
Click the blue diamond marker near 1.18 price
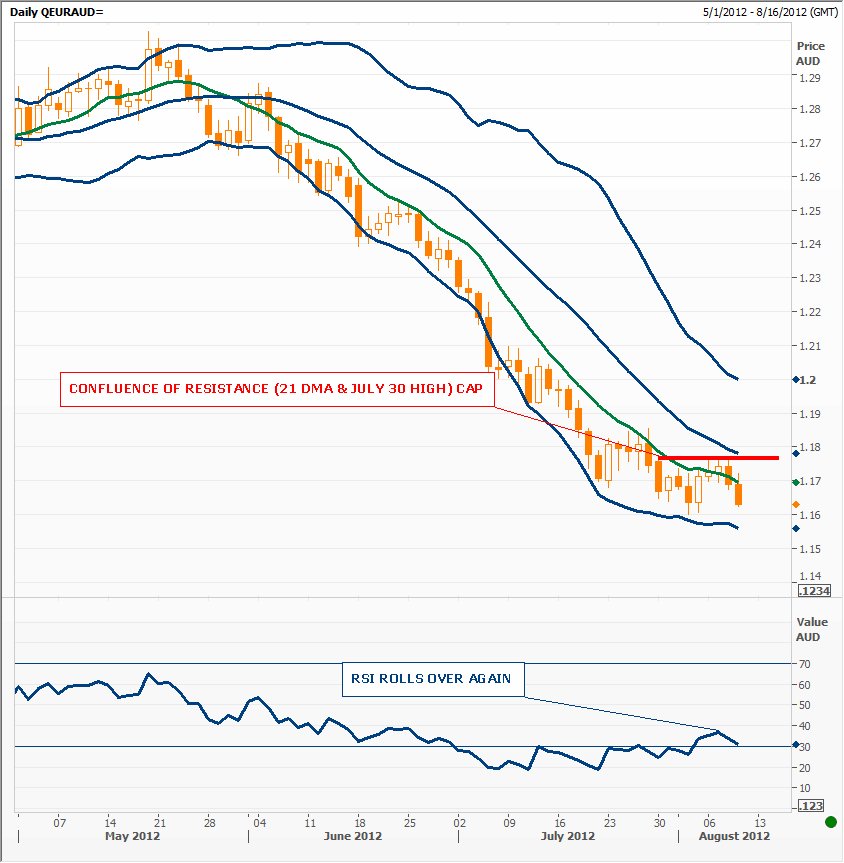tap(796, 454)
